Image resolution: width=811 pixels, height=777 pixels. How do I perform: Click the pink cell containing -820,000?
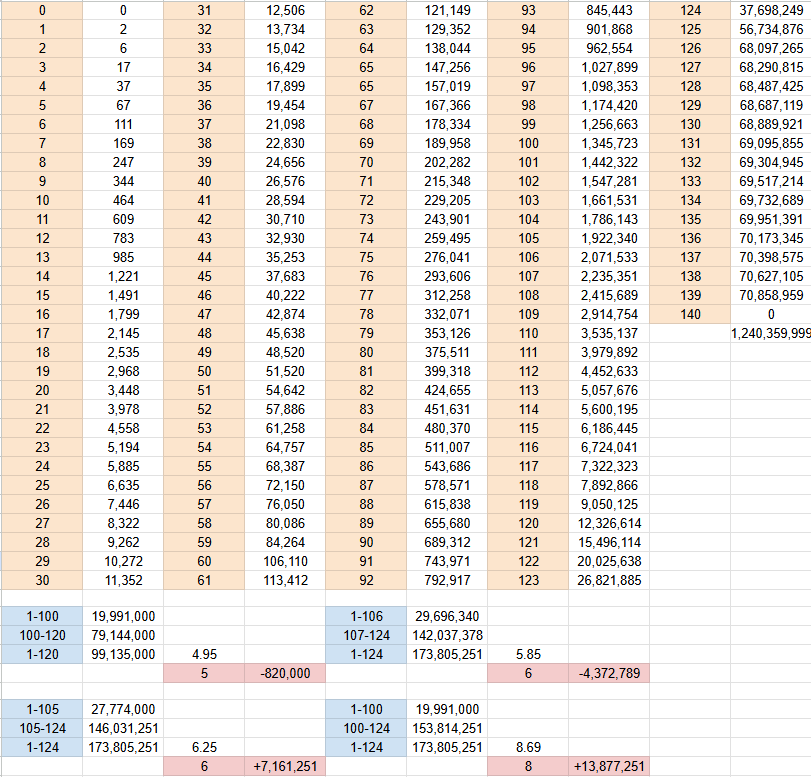pyautogui.click(x=285, y=673)
